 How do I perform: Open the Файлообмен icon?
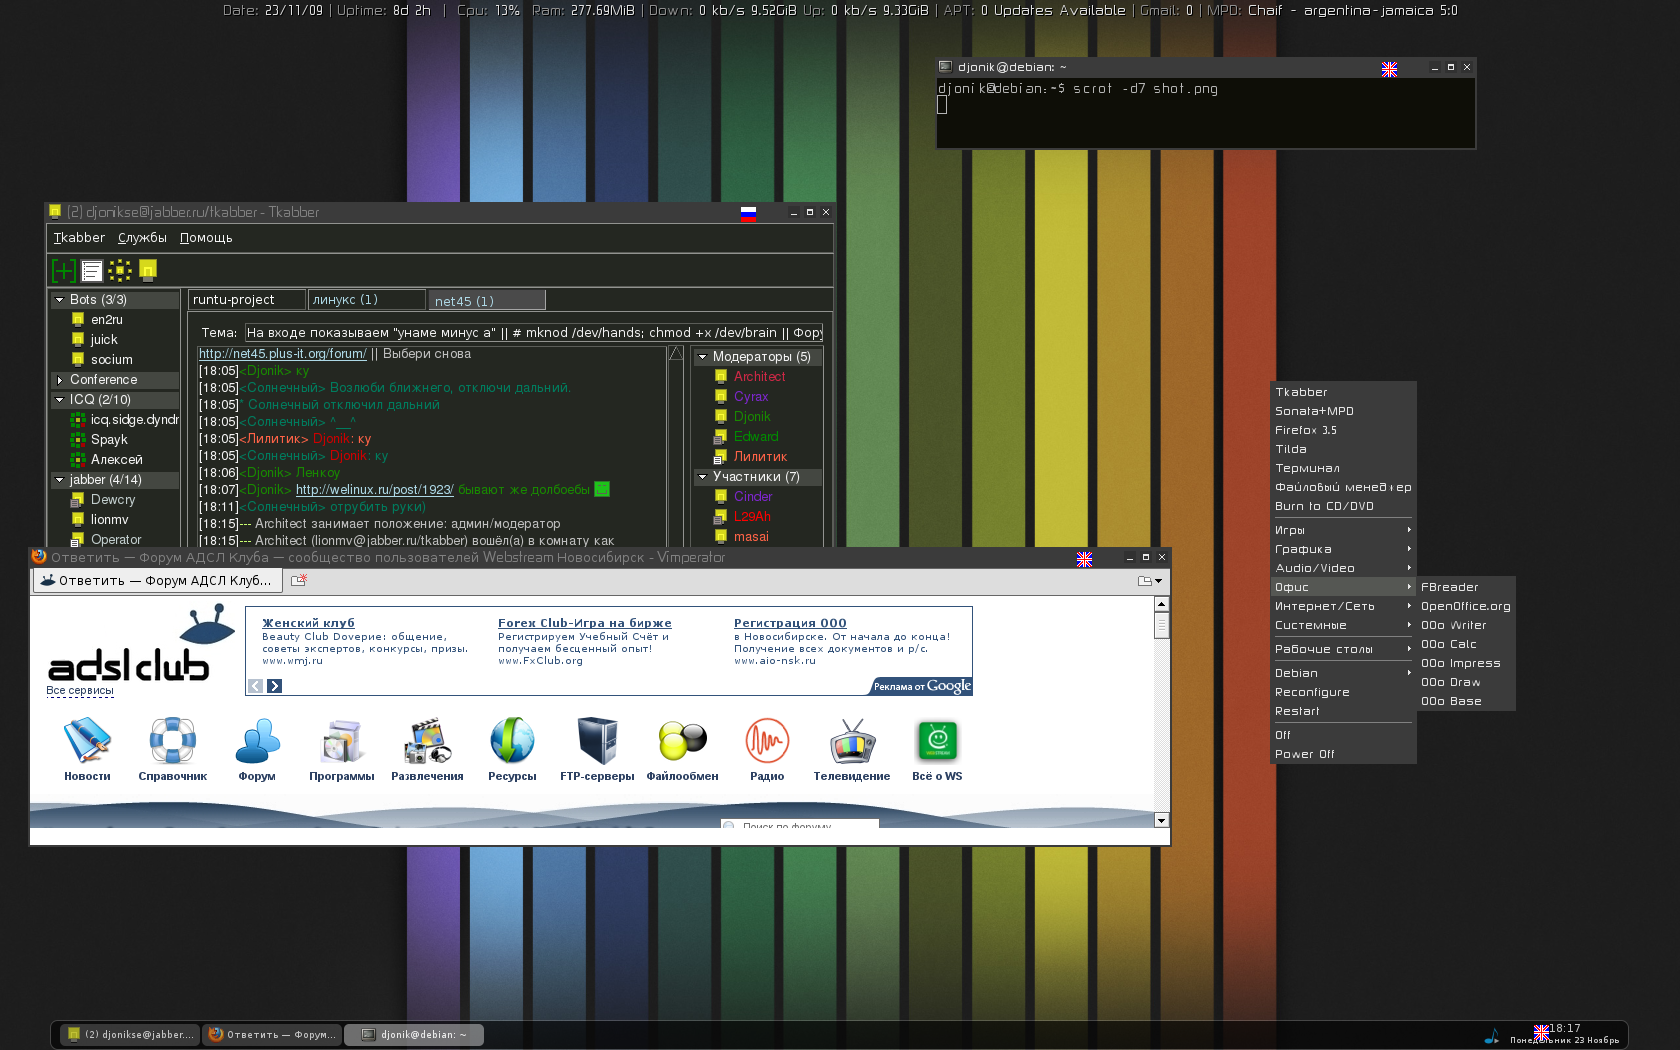point(682,742)
